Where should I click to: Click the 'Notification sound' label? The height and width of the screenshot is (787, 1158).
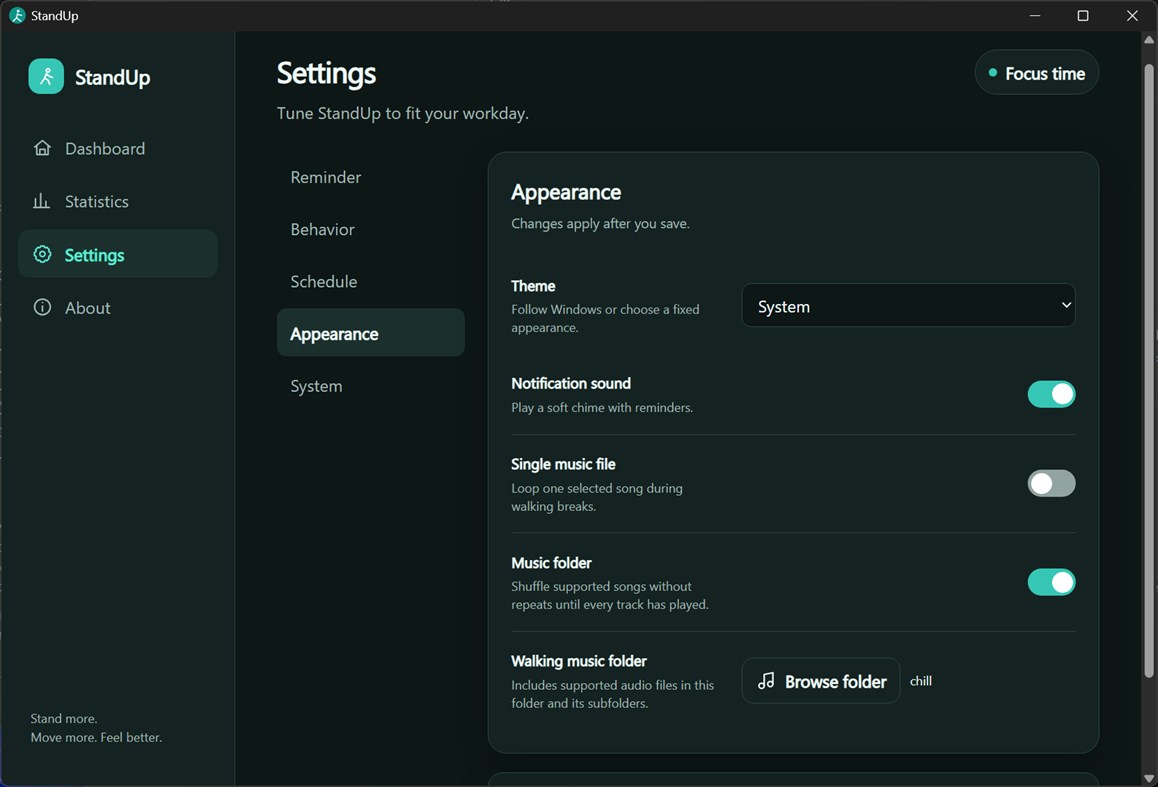click(571, 383)
